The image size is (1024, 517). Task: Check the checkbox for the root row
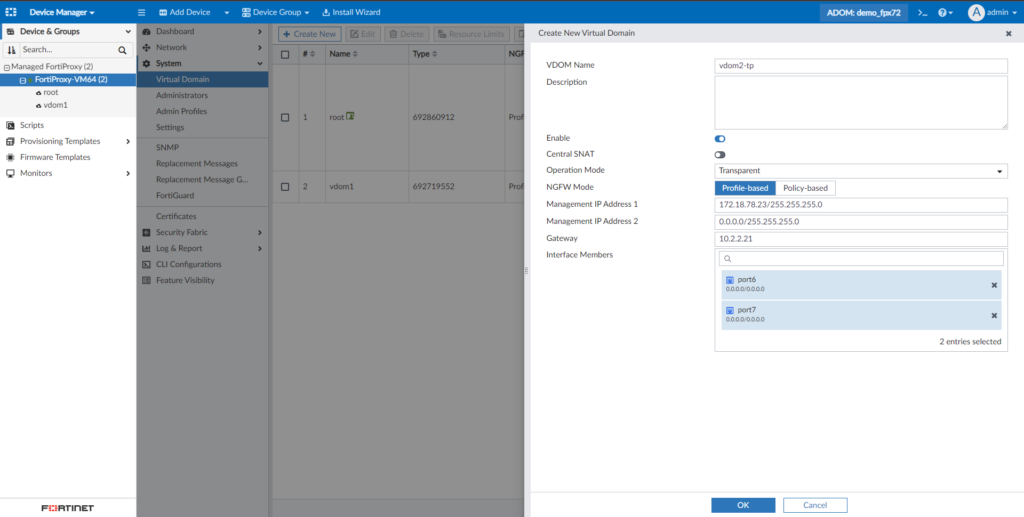point(285,117)
